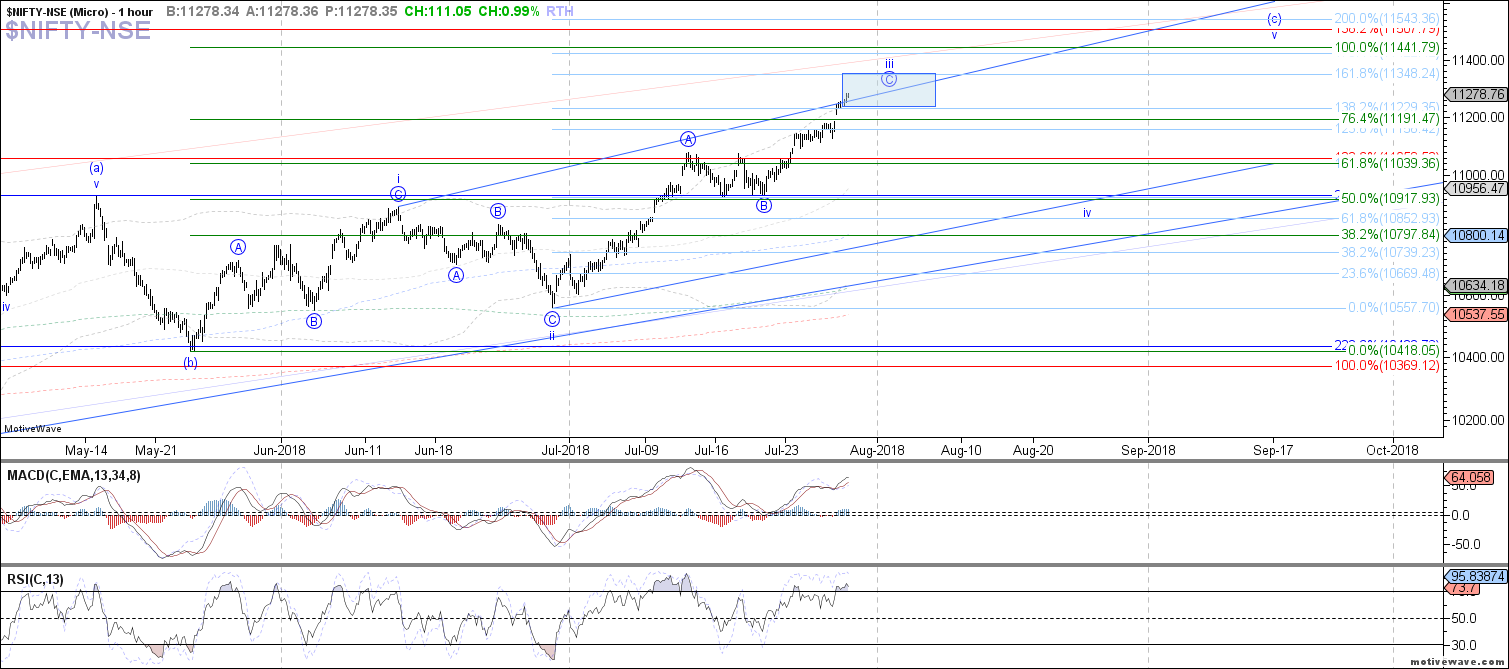Select the 38.2%(10797.84) retracement label
Image resolution: width=1509 pixels, height=669 pixels.
[x=1390, y=235]
